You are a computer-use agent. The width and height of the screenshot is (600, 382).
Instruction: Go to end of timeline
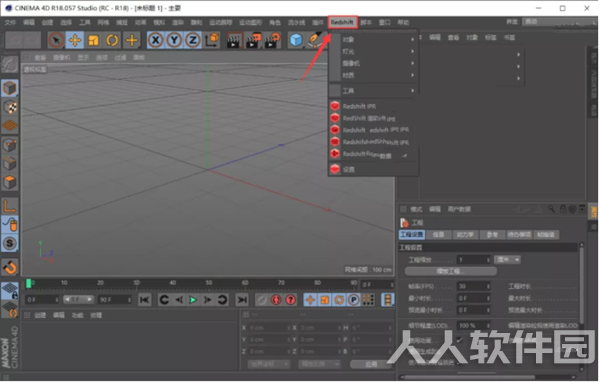click(x=242, y=300)
